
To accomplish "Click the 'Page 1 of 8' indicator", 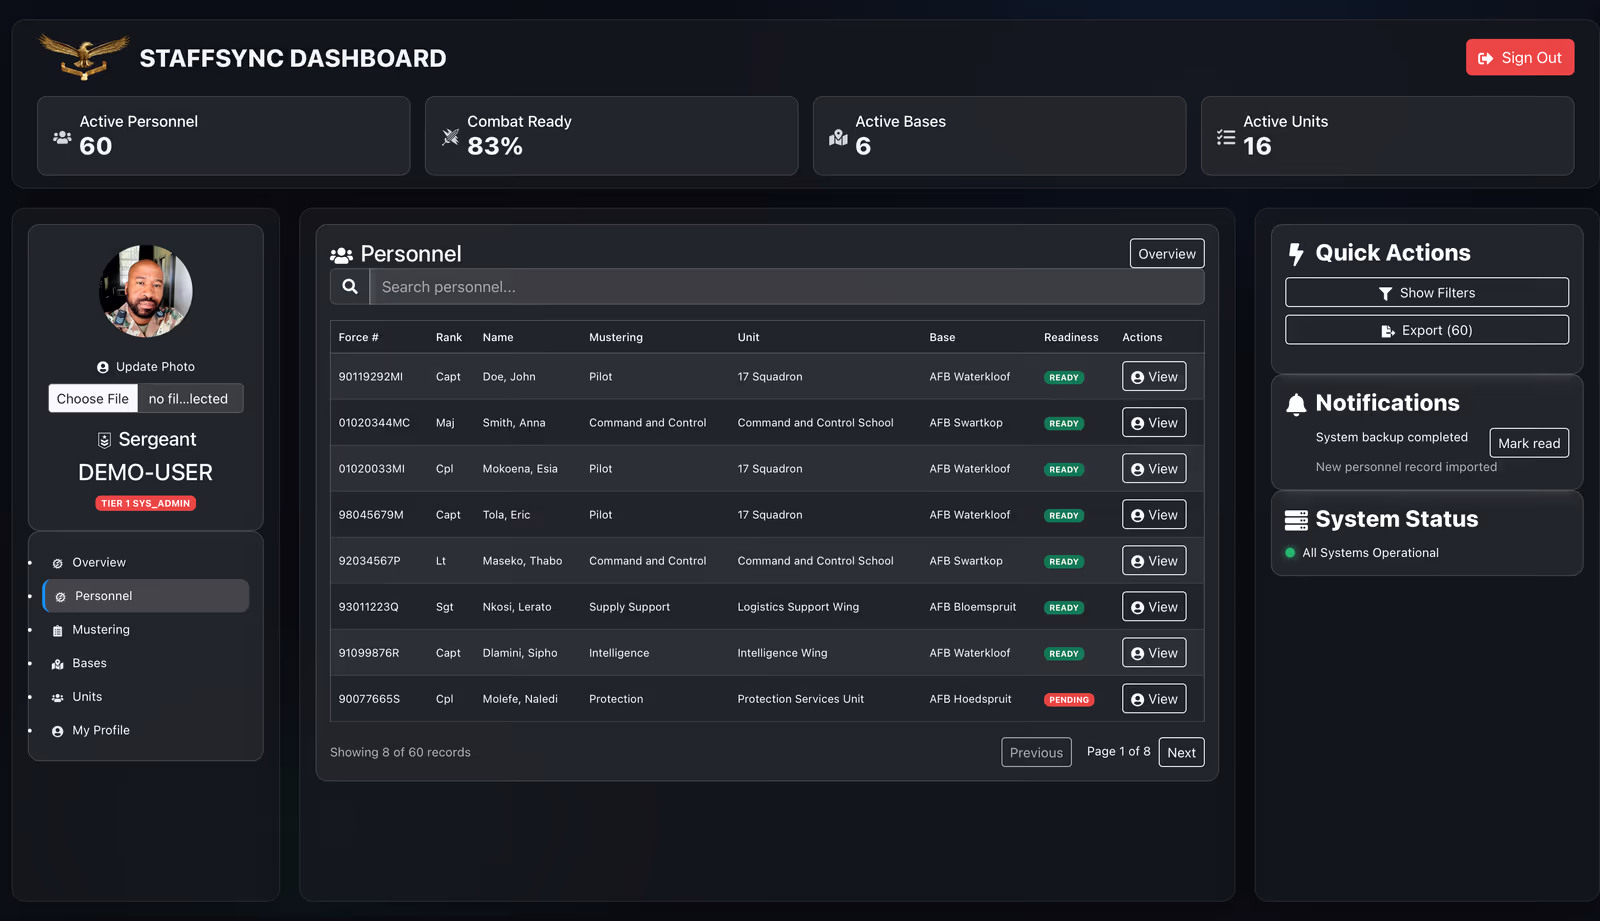I will [1118, 752].
